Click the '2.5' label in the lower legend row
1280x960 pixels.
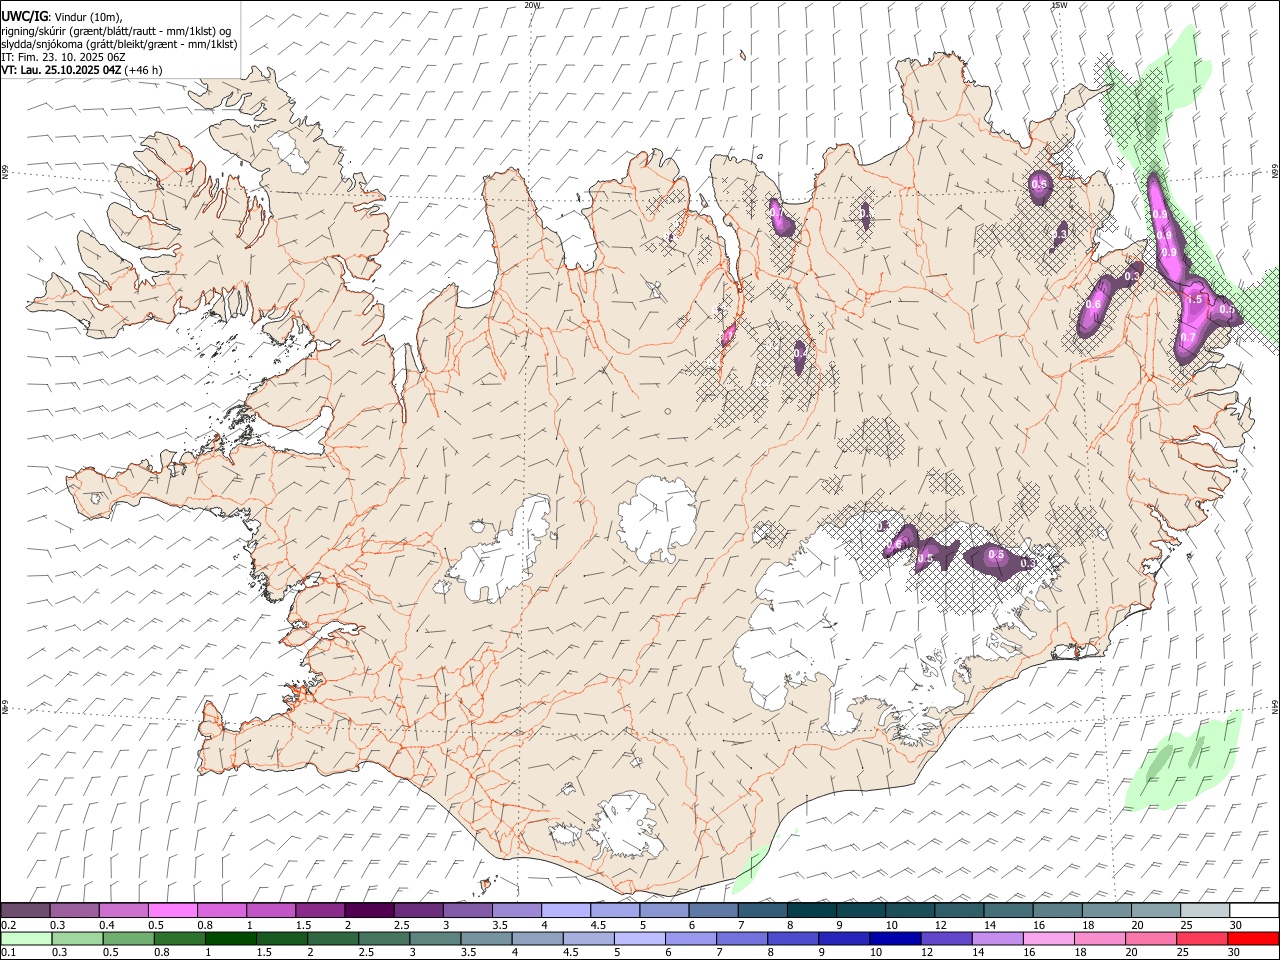point(364,953)
